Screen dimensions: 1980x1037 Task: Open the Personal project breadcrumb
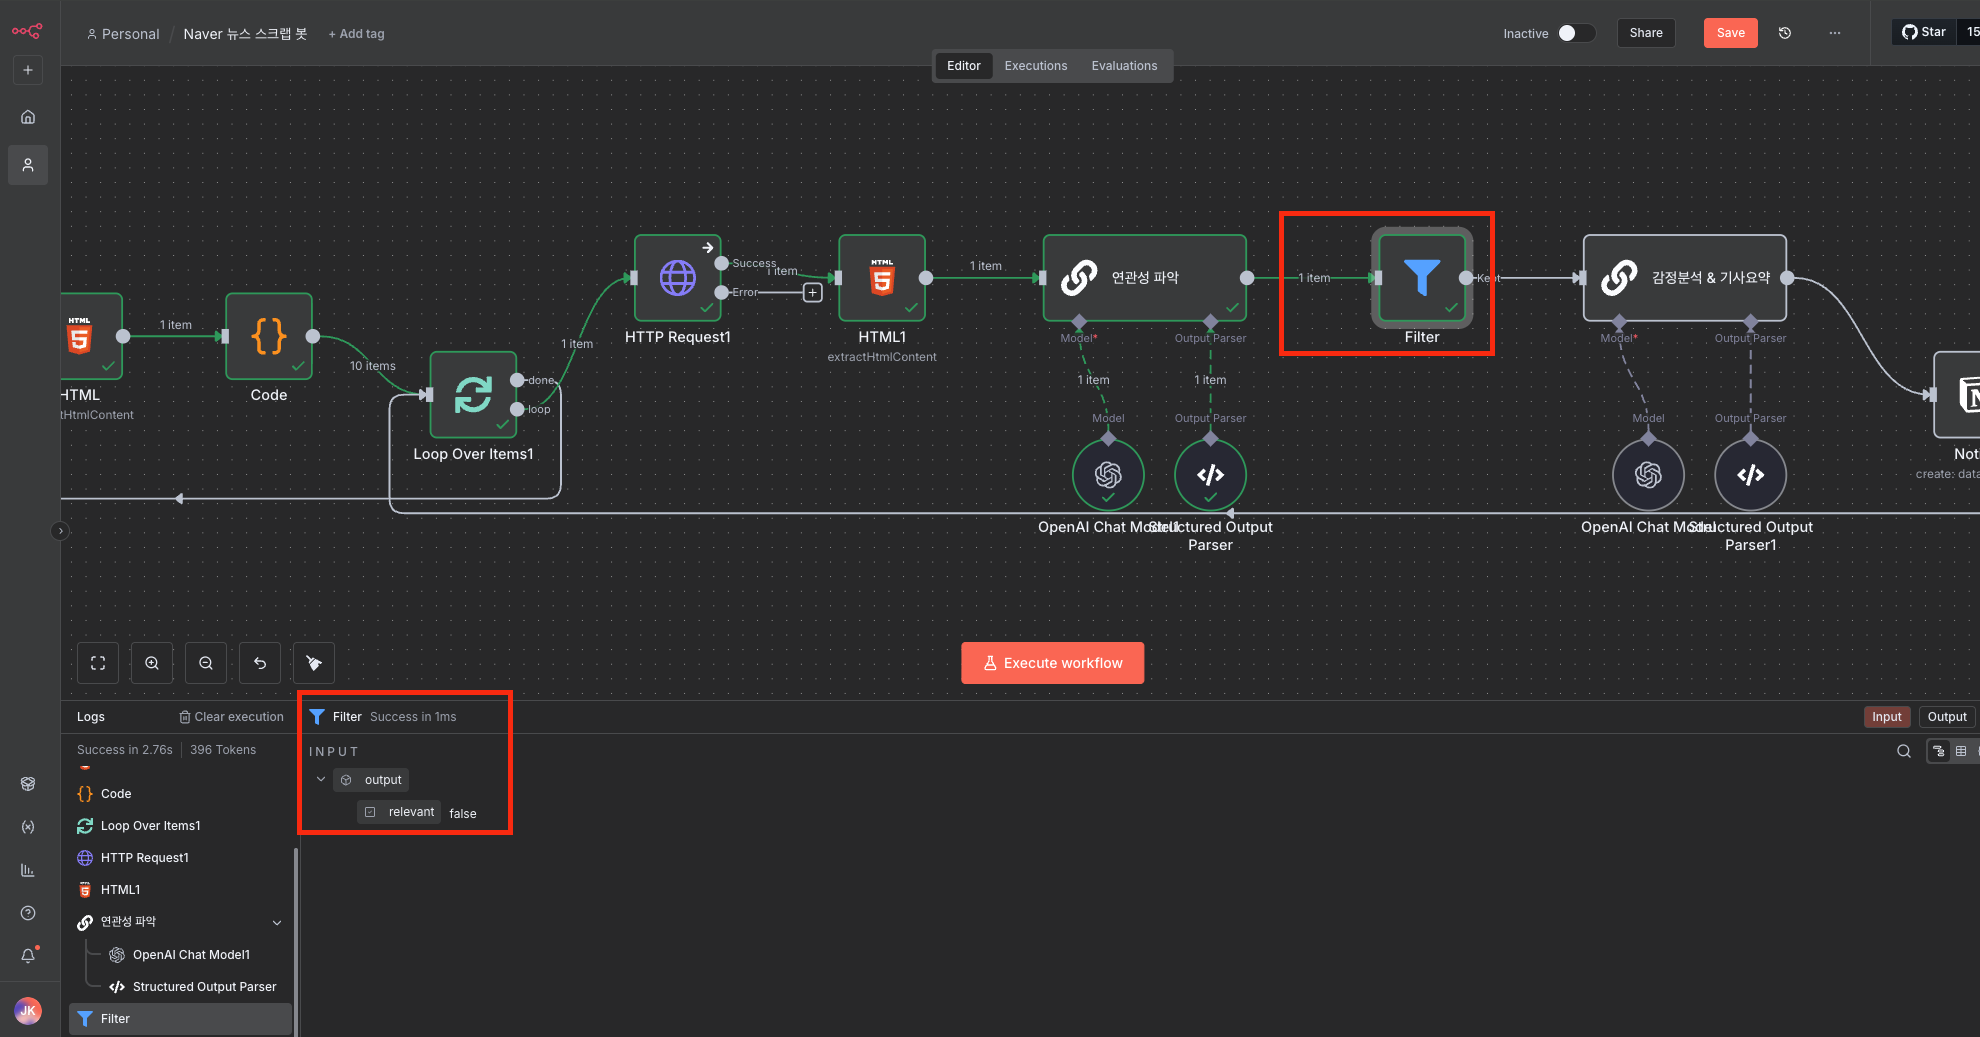pos(123,34)
